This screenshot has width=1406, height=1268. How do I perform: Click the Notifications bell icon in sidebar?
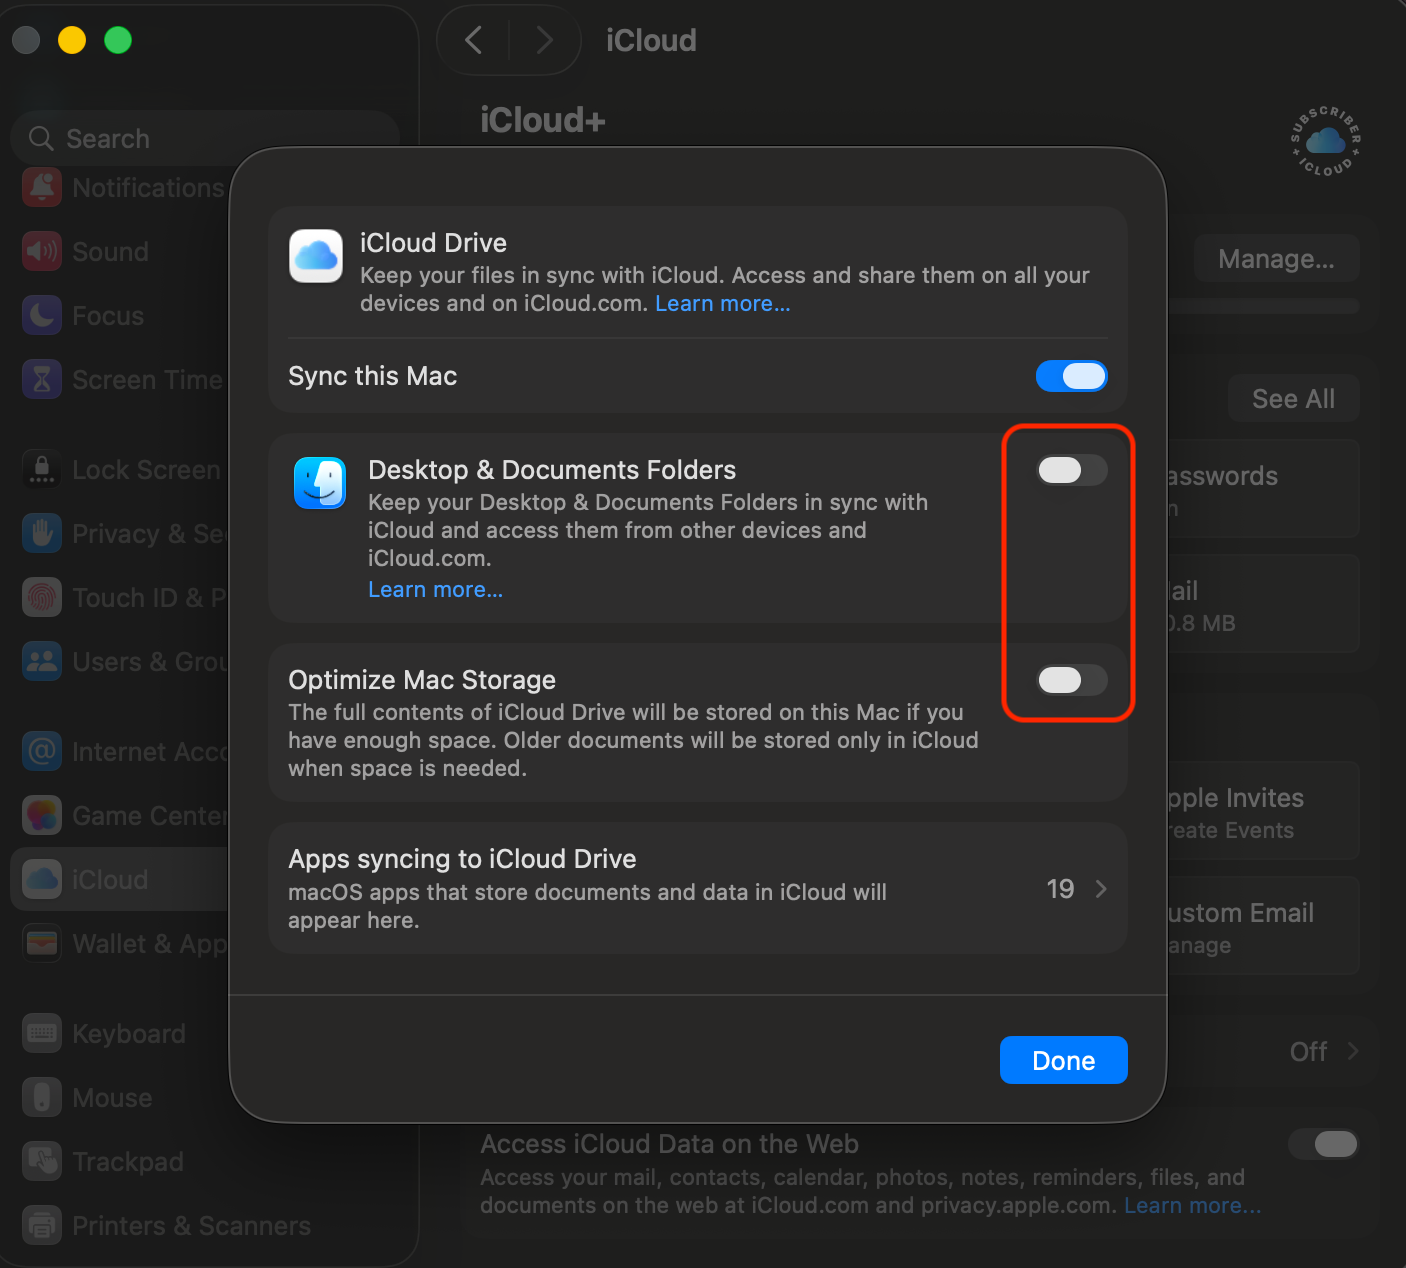[x=42, y=188]
